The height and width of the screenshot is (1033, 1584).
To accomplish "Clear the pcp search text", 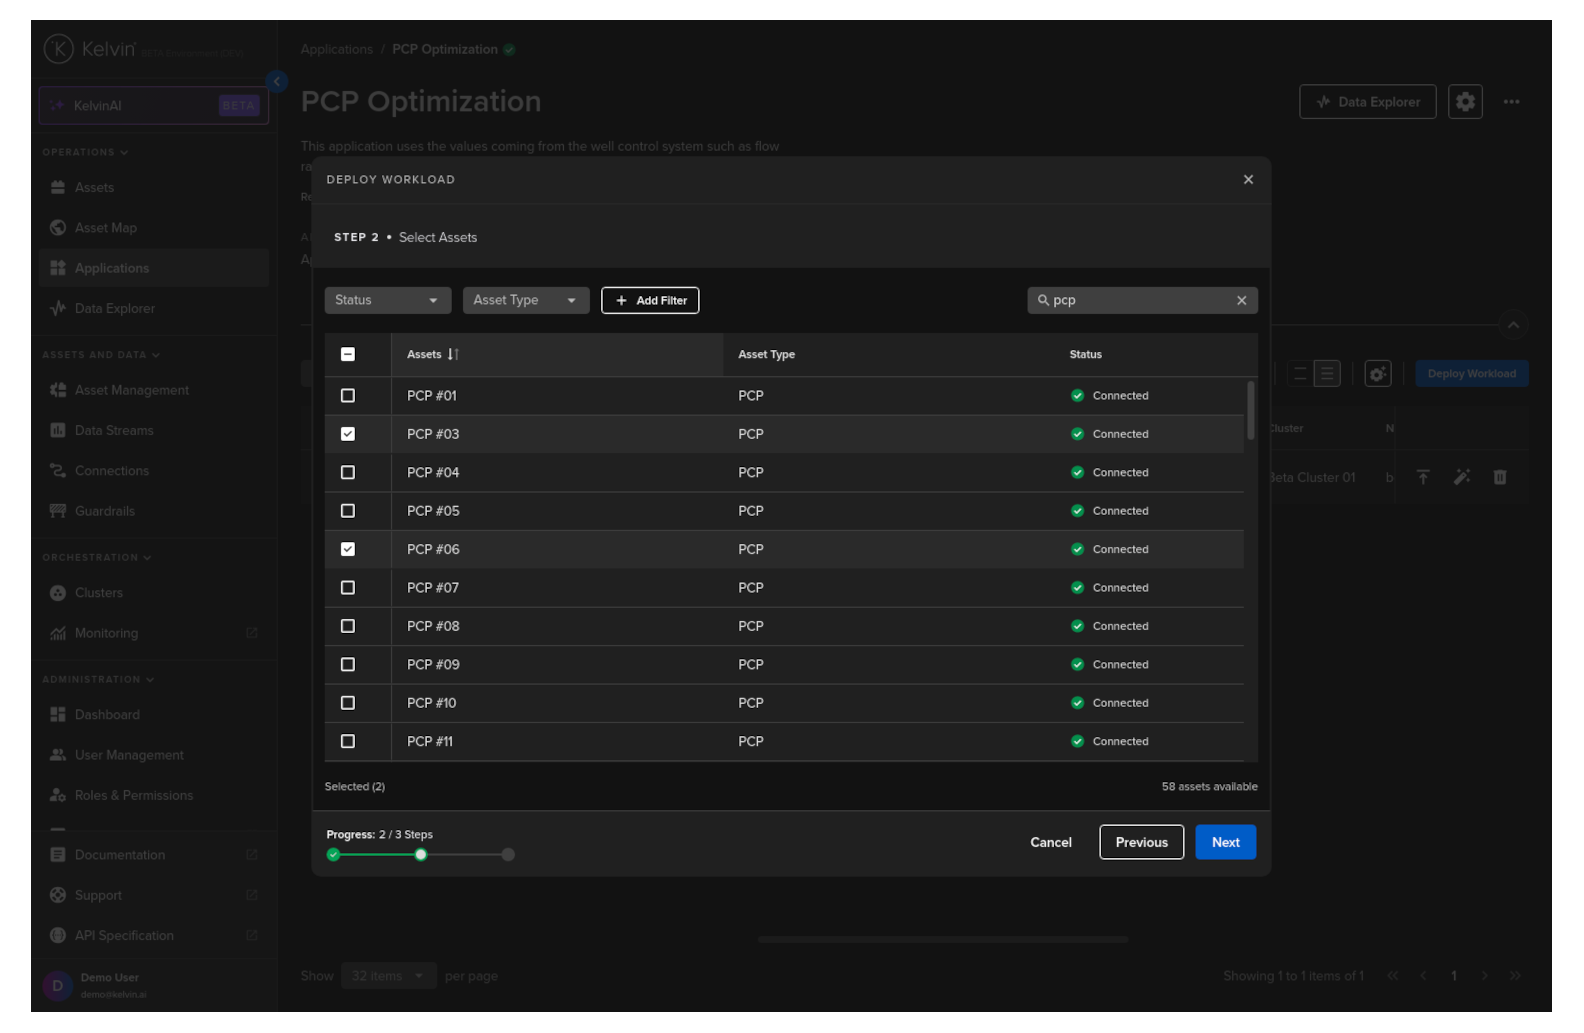I will pos(1241,301).
